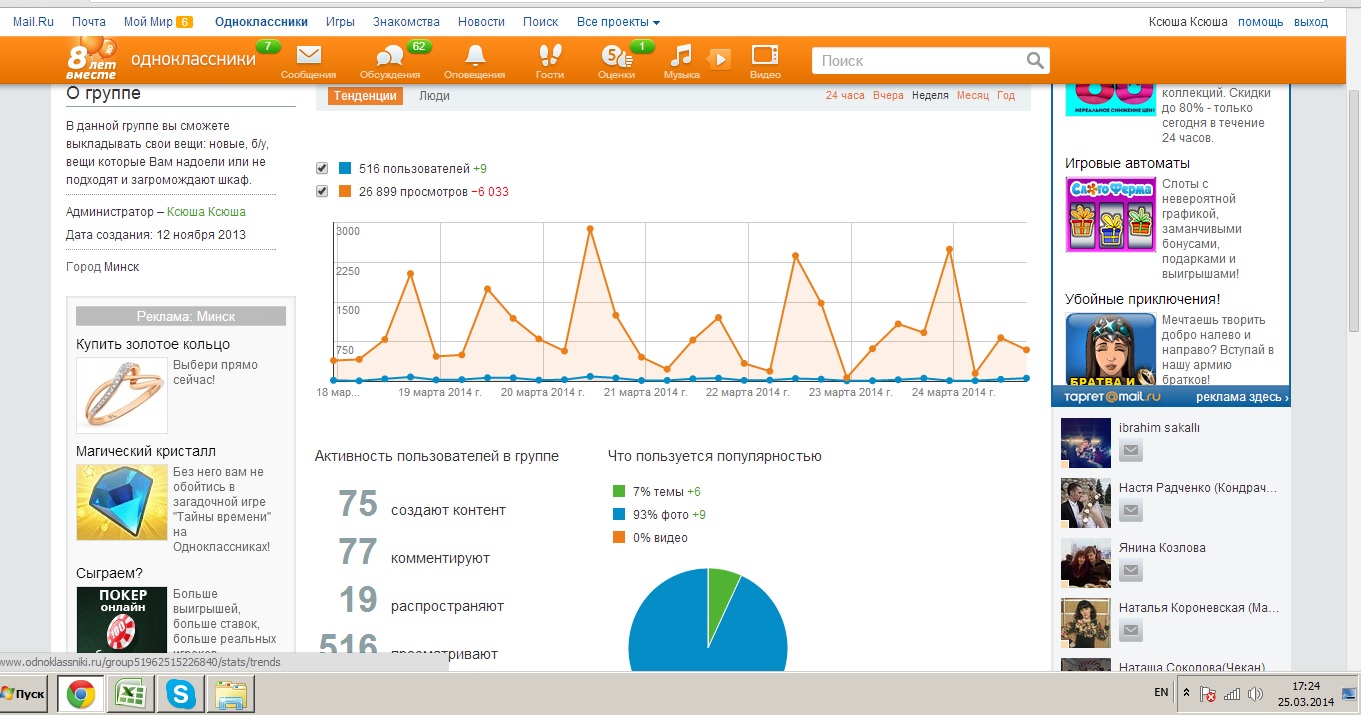
Task: Click the taskbar clock 17:24
Action: (x=1307, y=686)
